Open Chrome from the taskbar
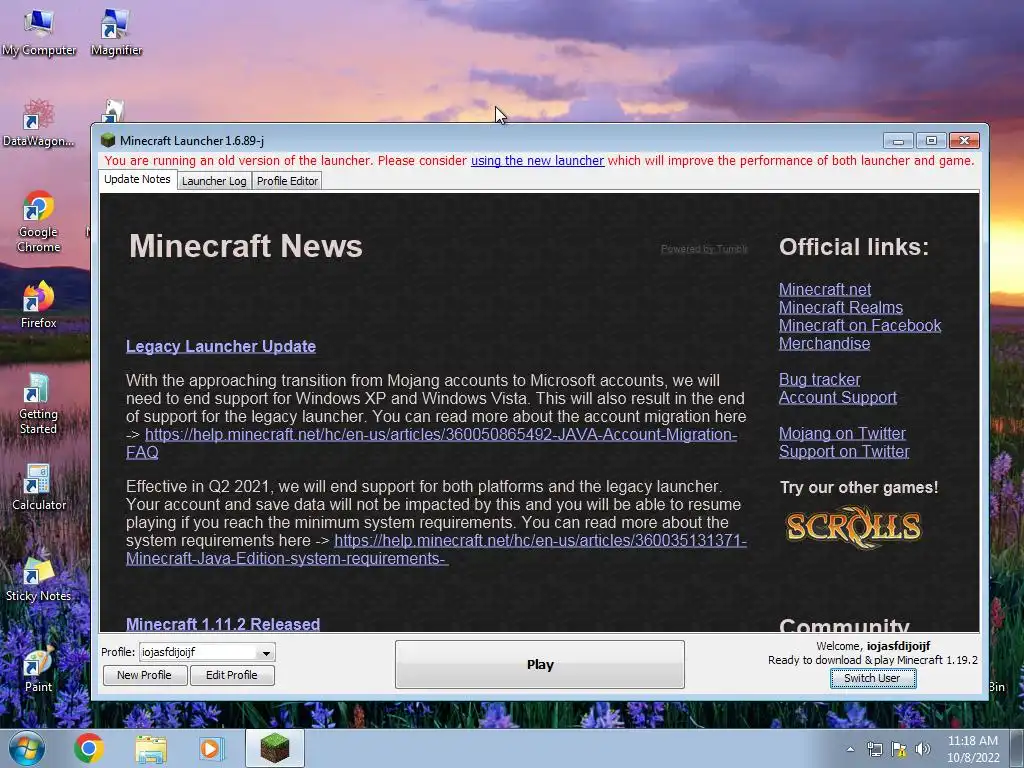Screen dimensions: 1024x768 pyautogui.click(x=89, y=748)
